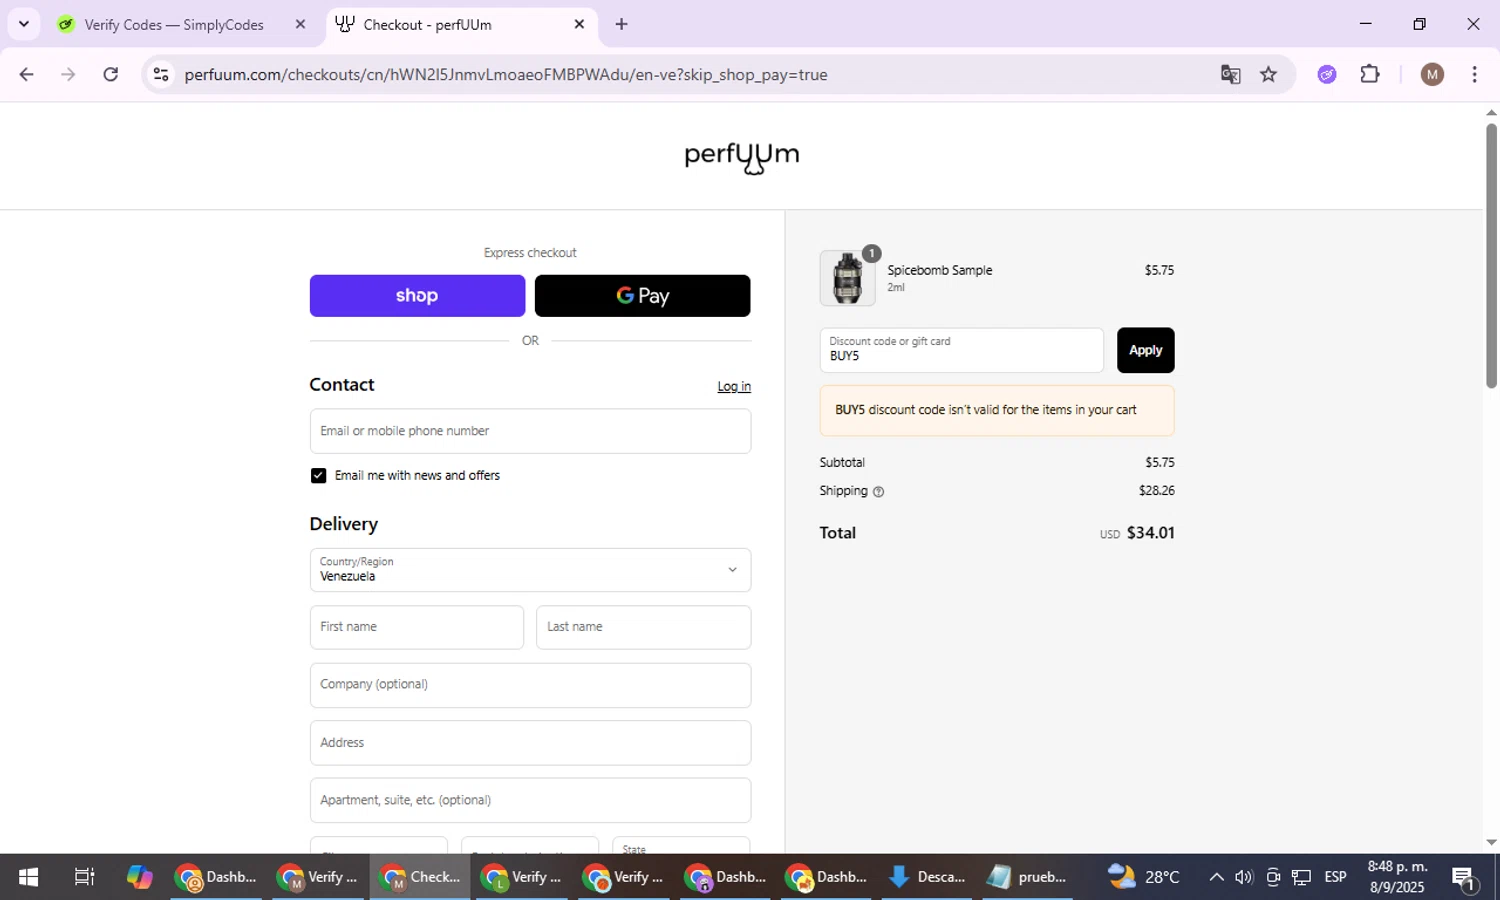This screenshot has height=900, width=1500.
Task: Switch to first Dashb... Chrome taskbar window
Action: pos(216,877)
